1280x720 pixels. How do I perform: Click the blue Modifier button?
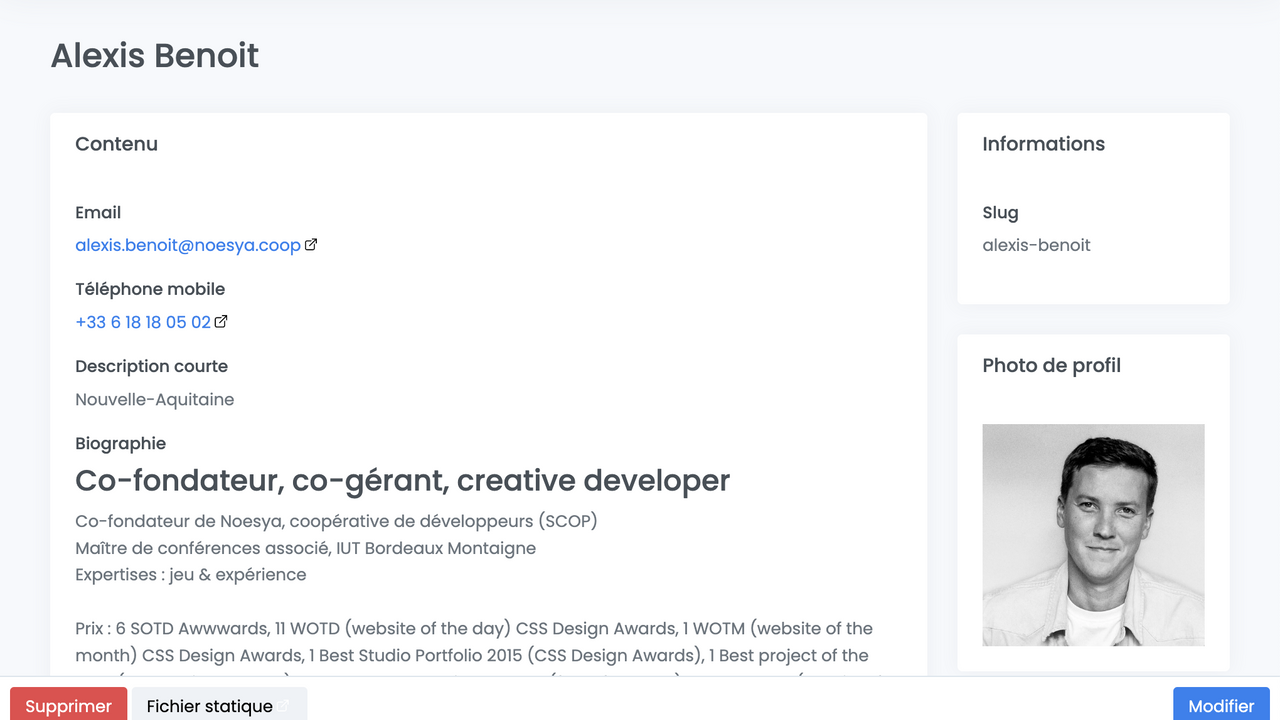point(1220,705)
